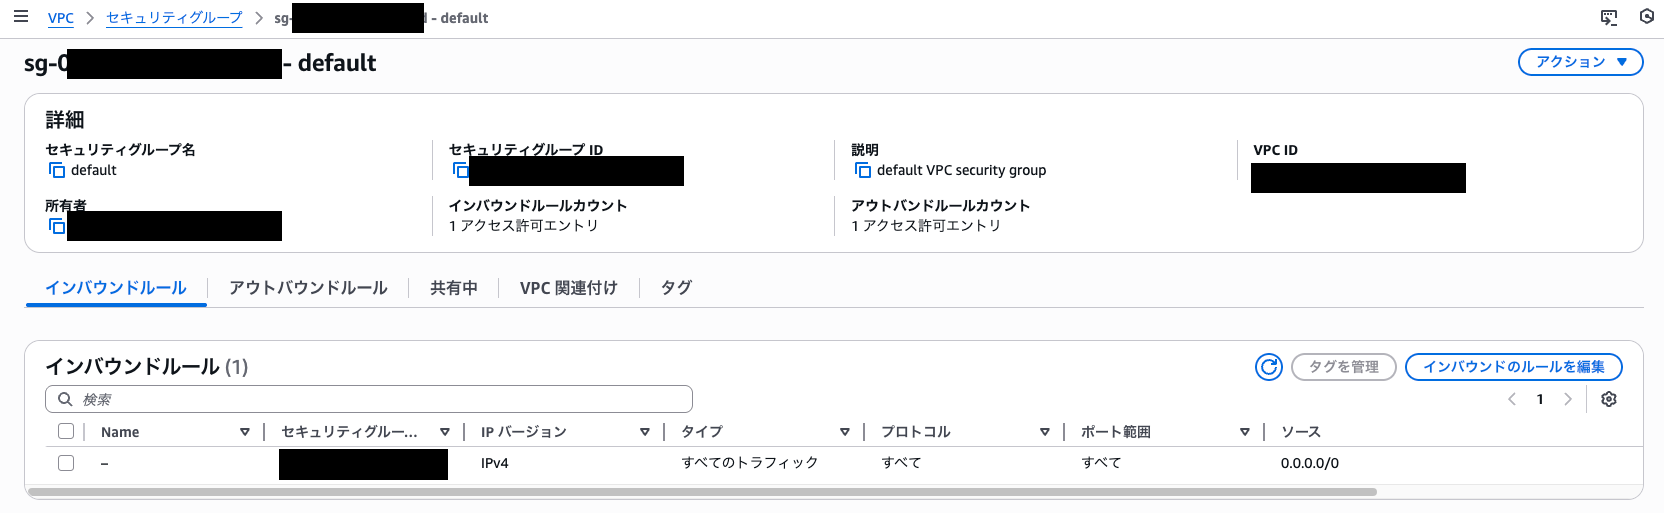Open inbound rules table preferences gear
Viewport: 1664px width, 513px height.
point(1609,399)
